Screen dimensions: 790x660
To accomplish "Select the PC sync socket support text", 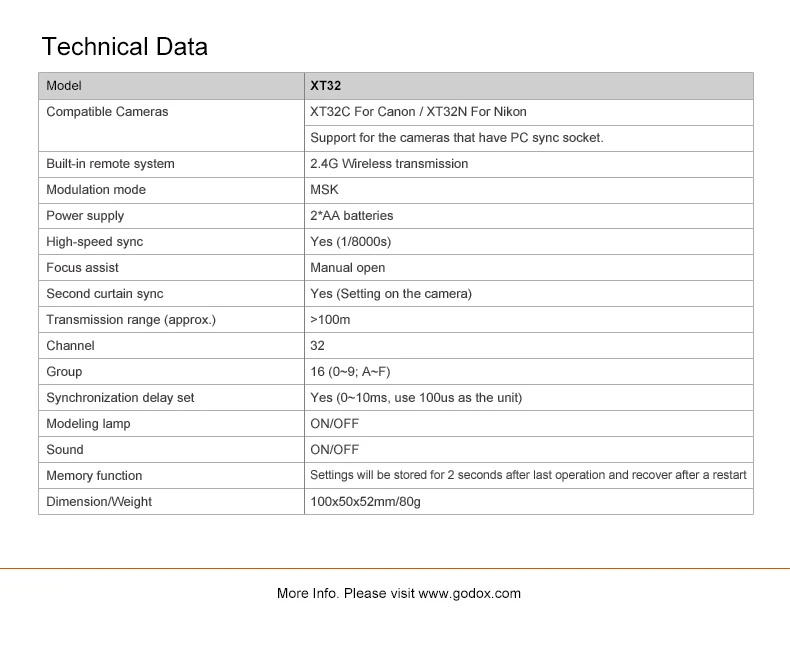I will [456, 138].
